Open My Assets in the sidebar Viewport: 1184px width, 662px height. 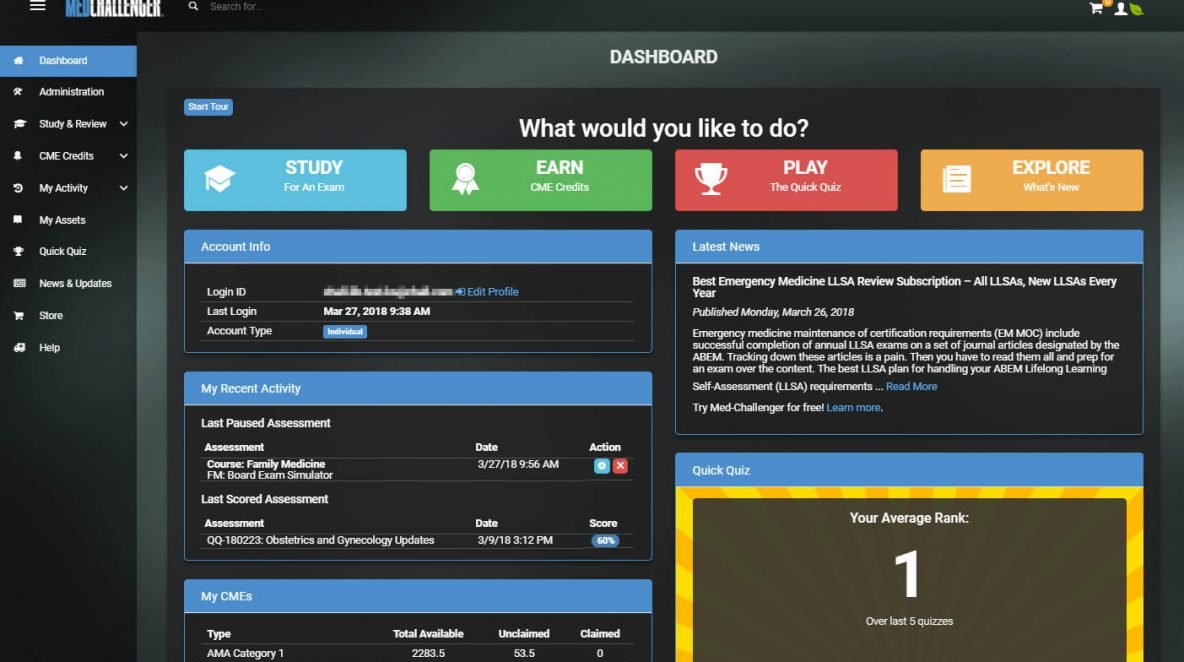click(68, 220)
